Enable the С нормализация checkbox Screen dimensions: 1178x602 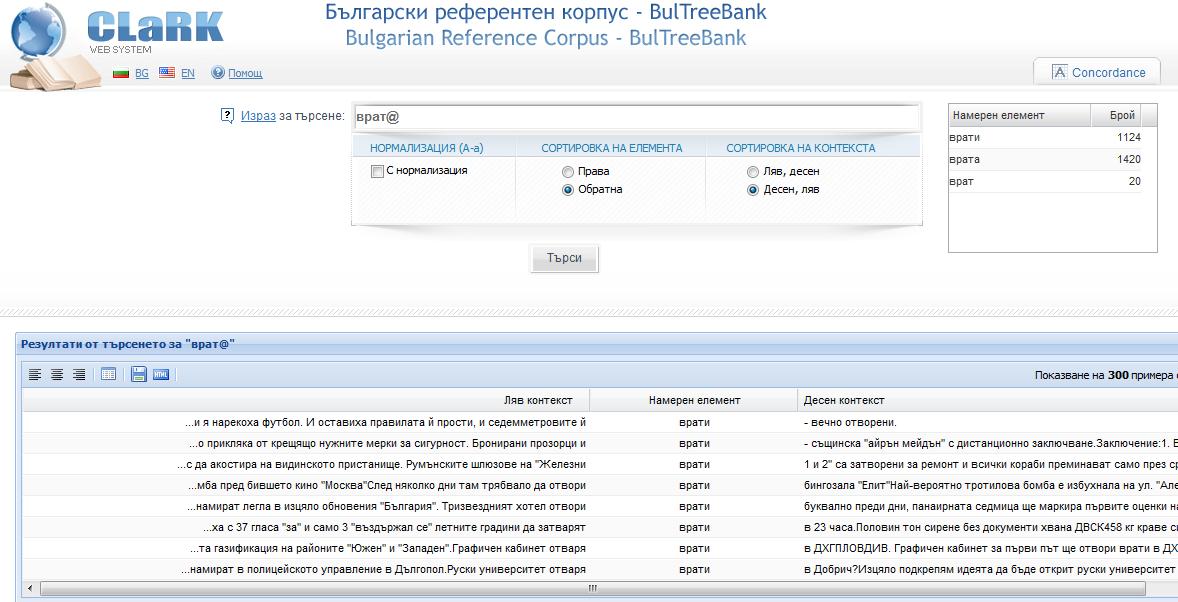(x=377, y=171)
